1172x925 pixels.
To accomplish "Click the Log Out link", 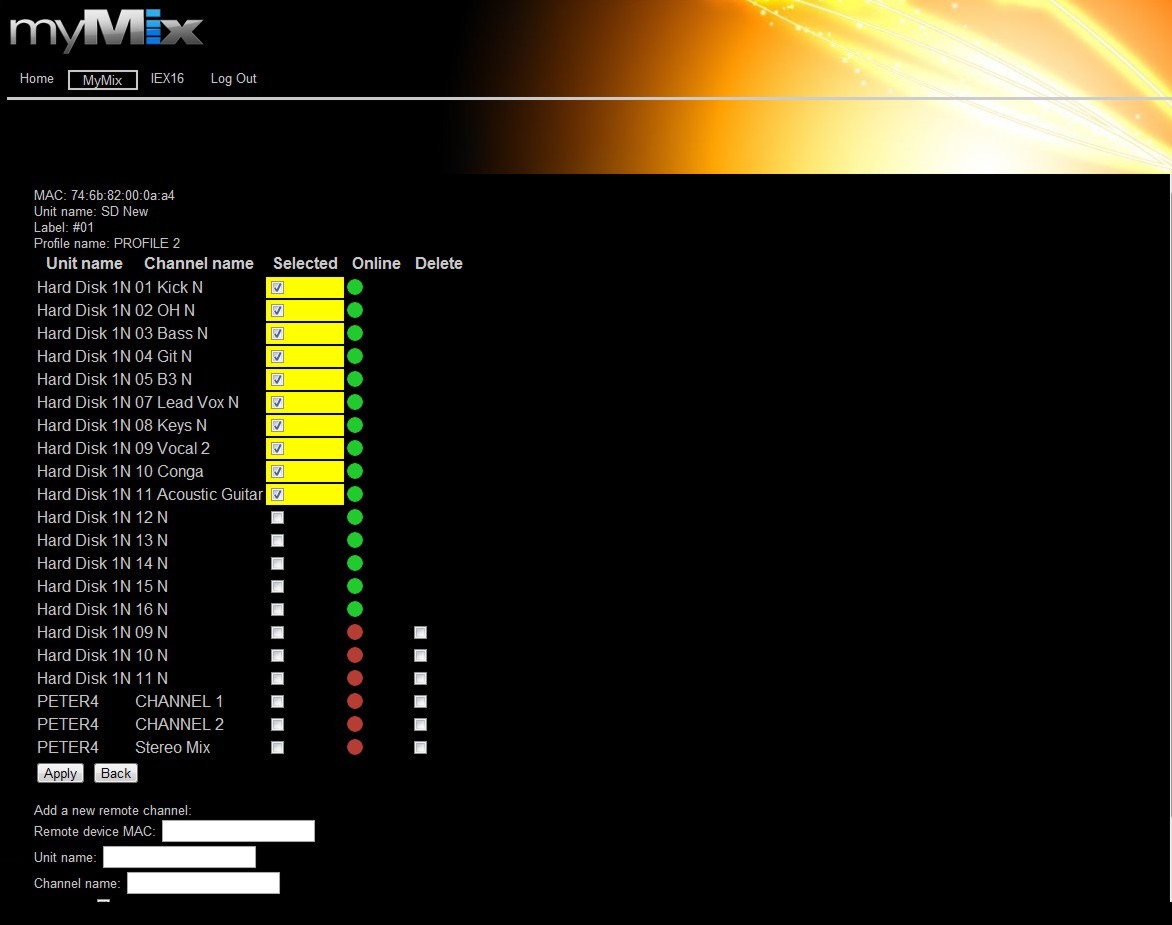I will tap(233, 79).
